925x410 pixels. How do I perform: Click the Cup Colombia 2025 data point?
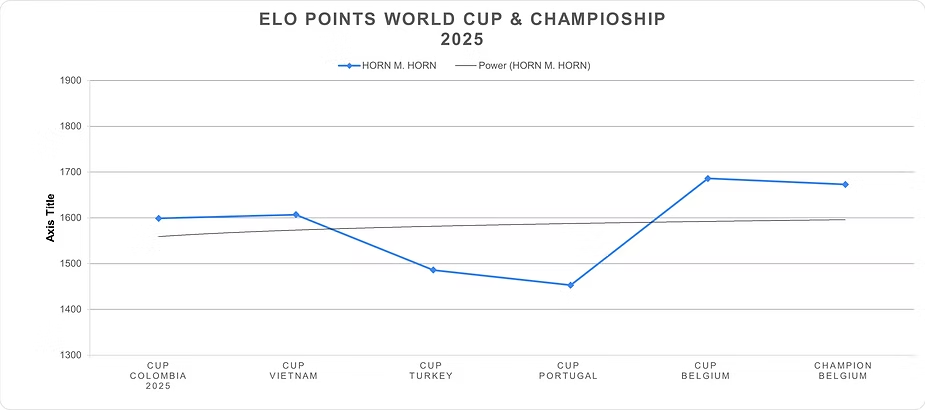pos(159,218)
